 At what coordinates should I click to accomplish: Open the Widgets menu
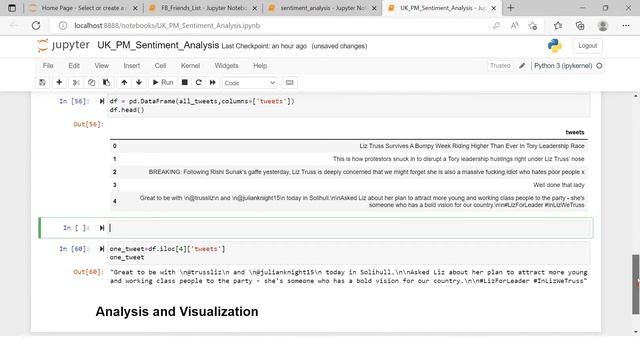coord(226,66)
